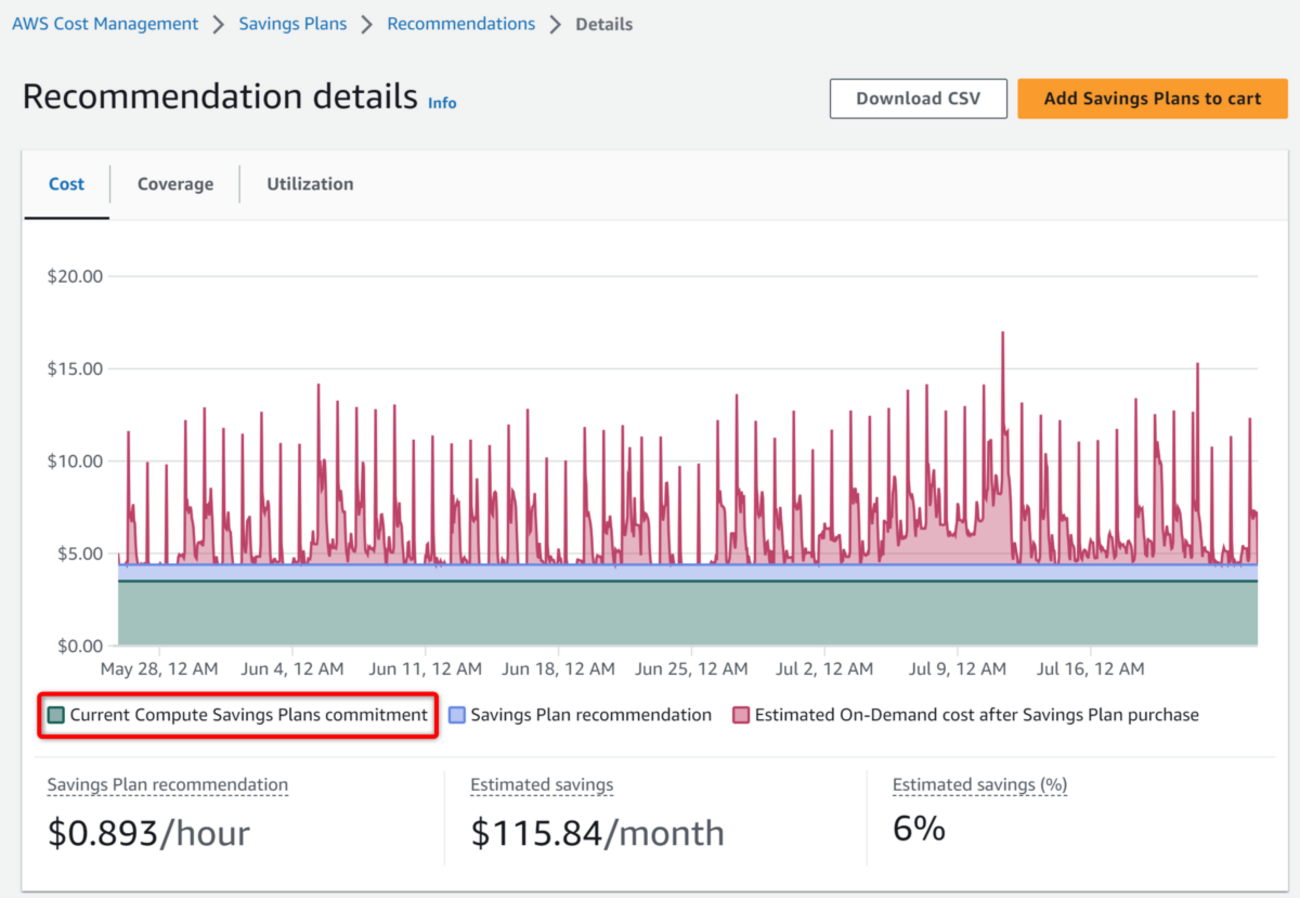Switch to the Coverage tab
Viewport: 1300px width, 898px height.
(175, 184)
